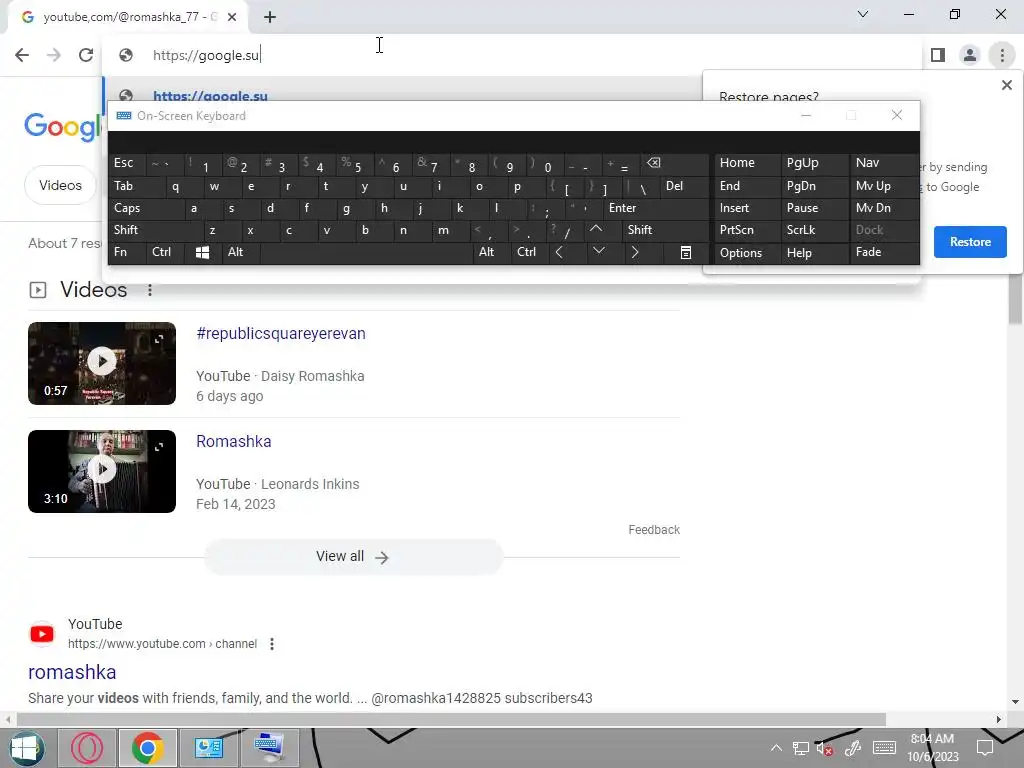Click the Chrome back arrow
Viewport: 1024px width, 768px height.
coord(22,55)
